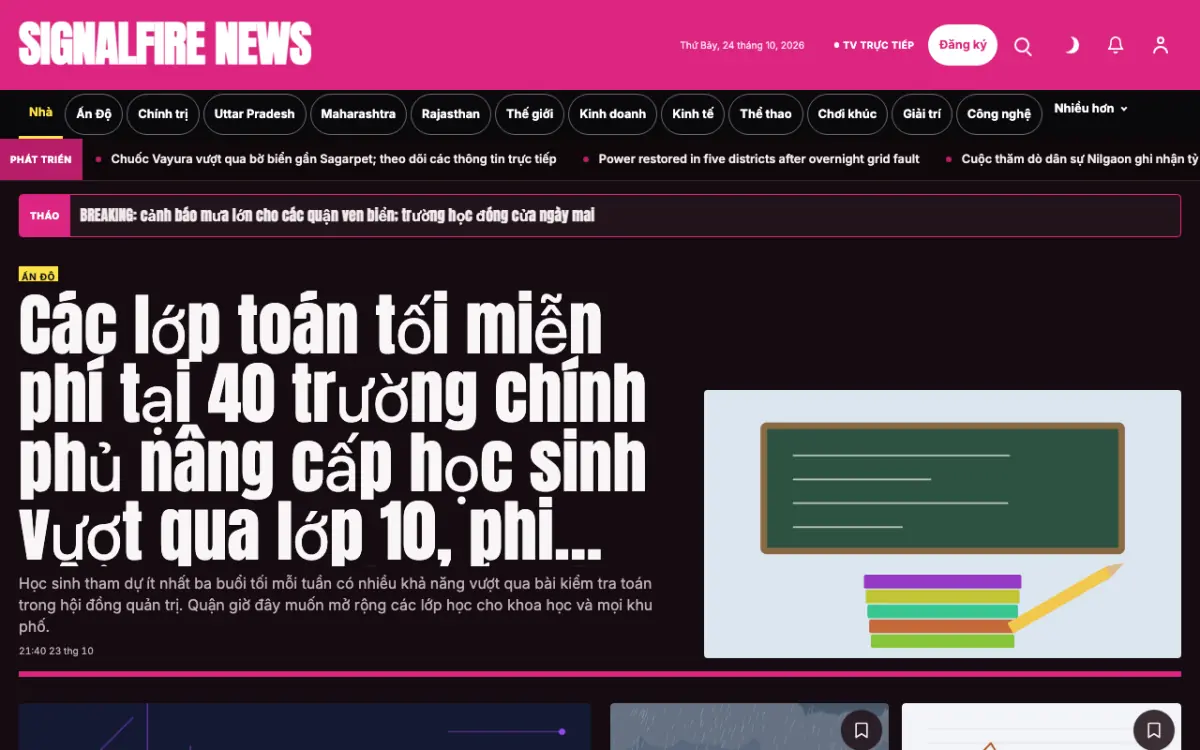Open the search icon in header
1200x750 pixels.
tap(1023, 46)
